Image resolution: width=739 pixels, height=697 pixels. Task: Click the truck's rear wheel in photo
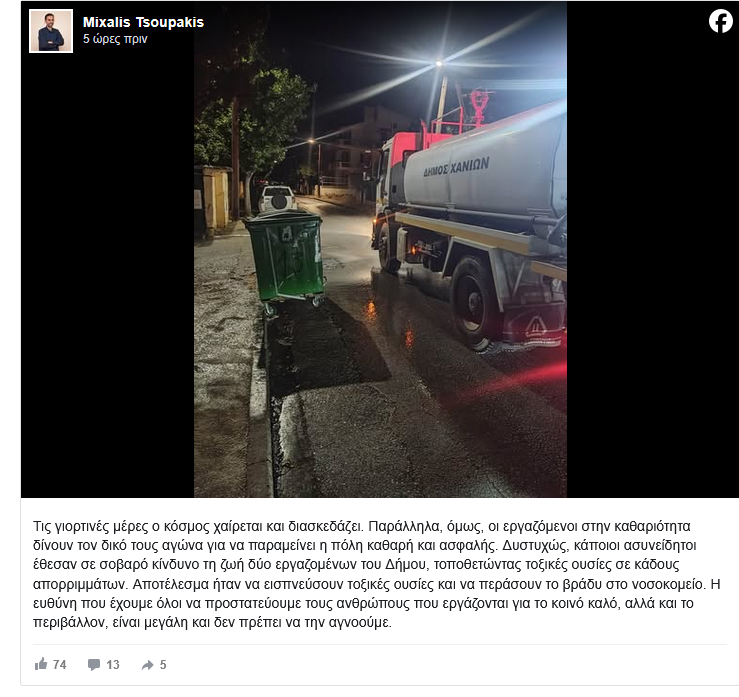click(x=474, y=302)
